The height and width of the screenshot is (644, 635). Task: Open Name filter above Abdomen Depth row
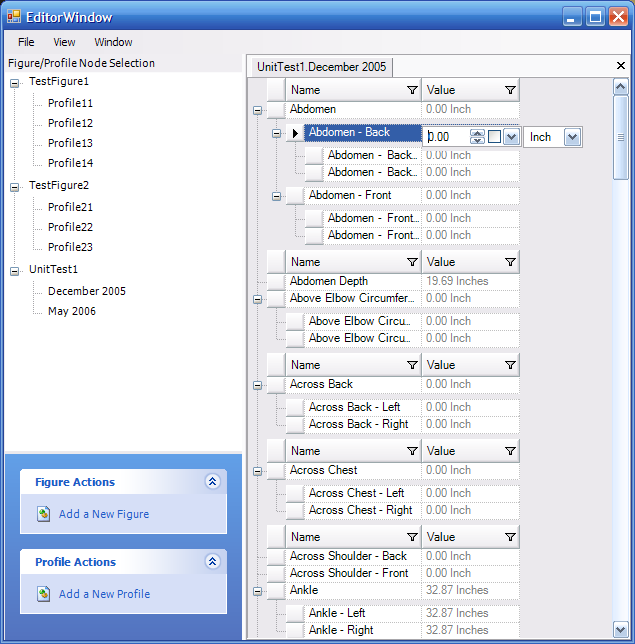[x=412, y=262]
